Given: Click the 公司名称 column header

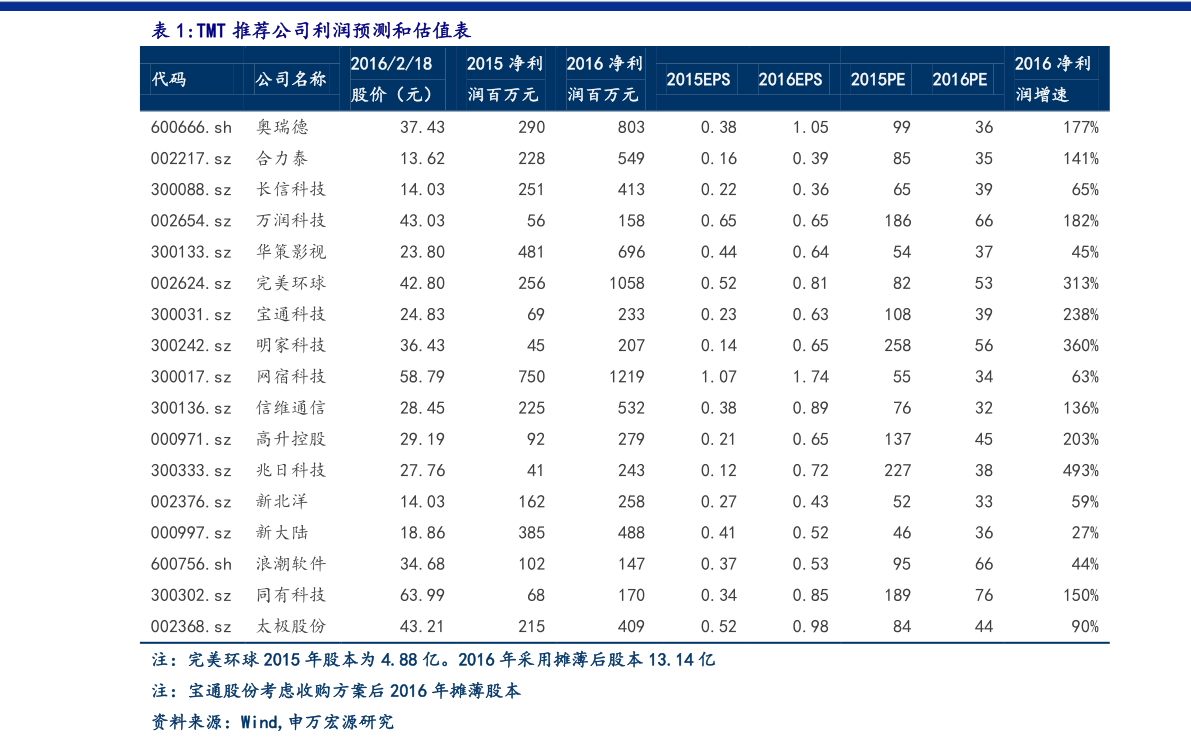Looking at the screenshot, I should click(x=290, y=79).
